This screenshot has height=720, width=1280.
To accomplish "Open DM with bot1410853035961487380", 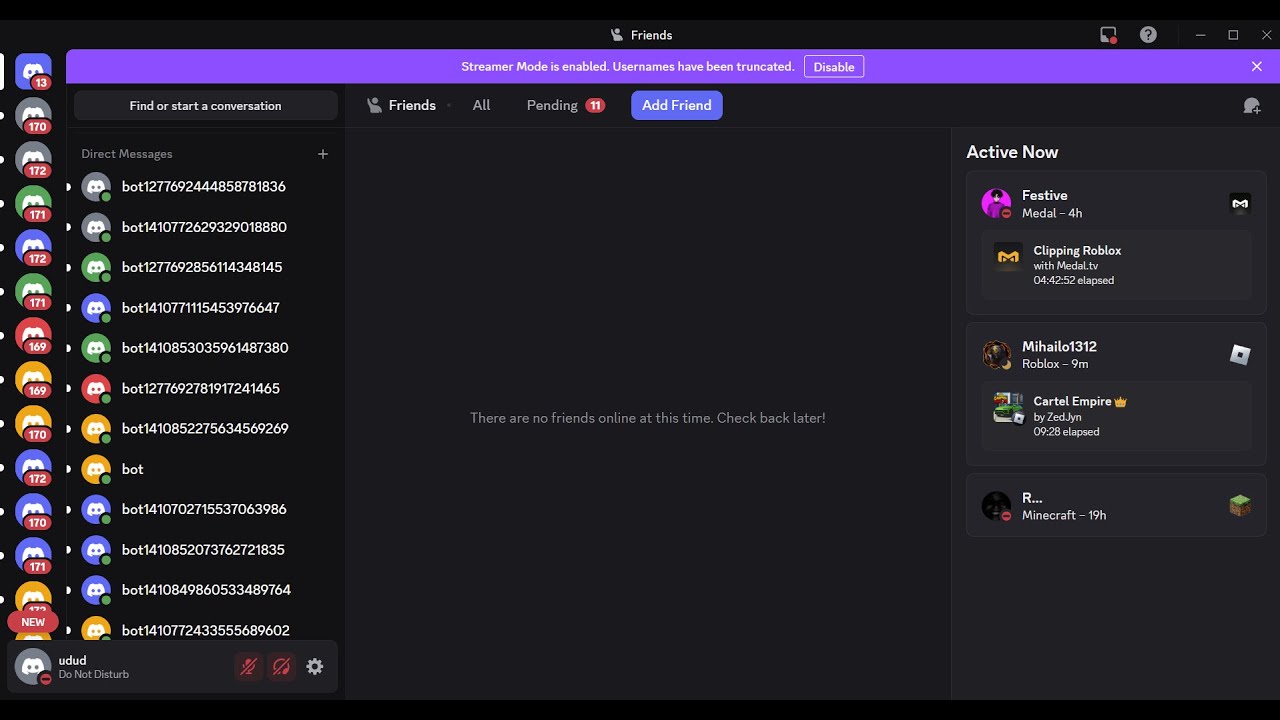I will tap(206, 348).
